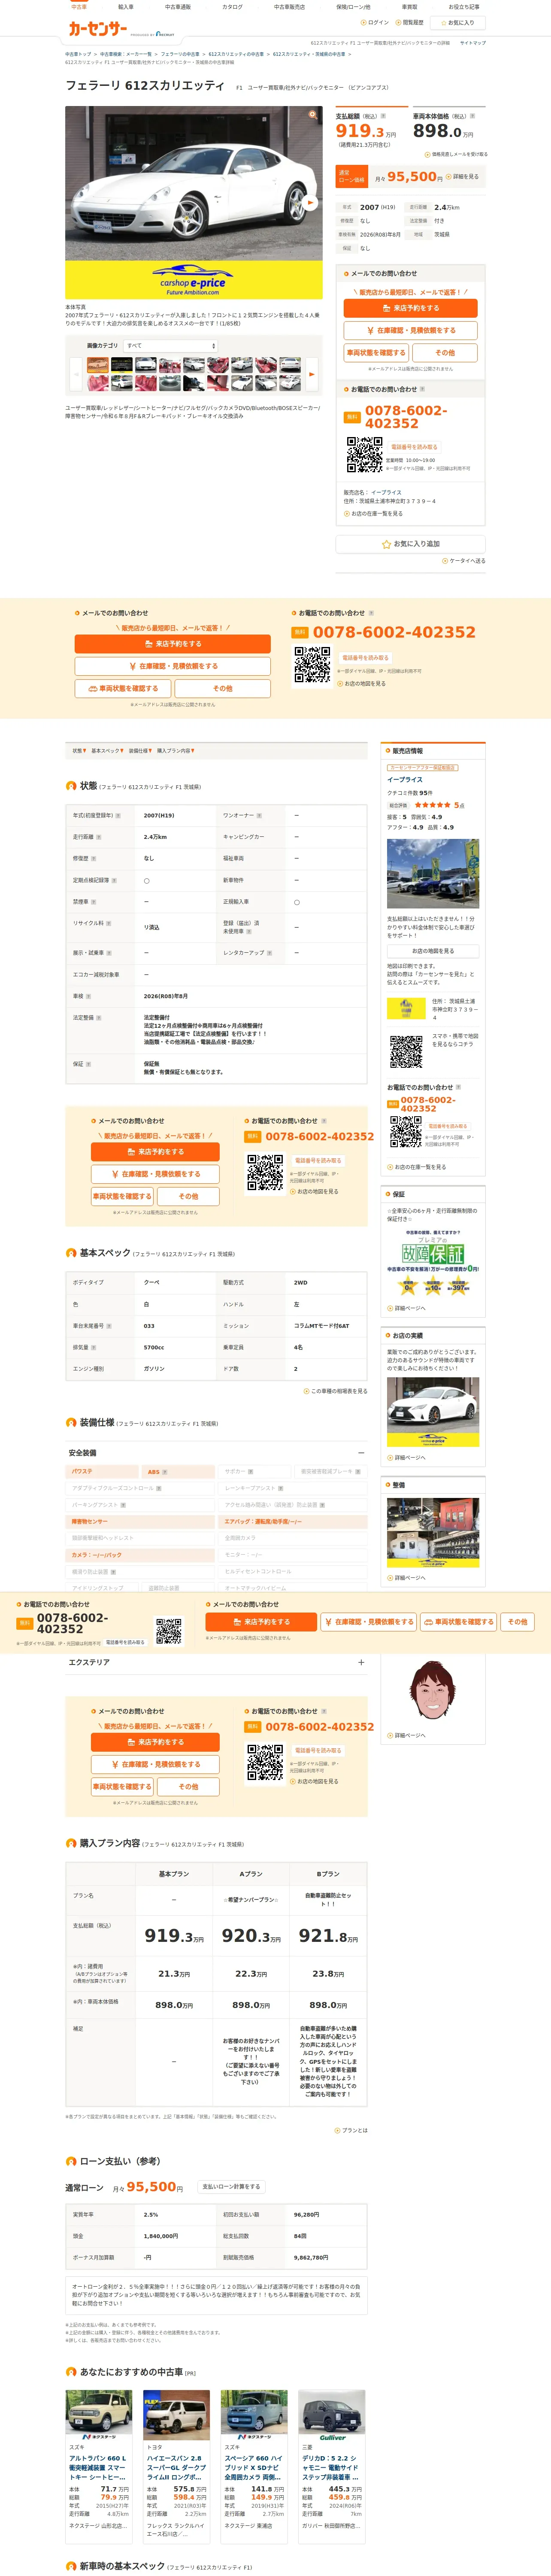Click 詳細ページへ under お店の実績

407,1457
